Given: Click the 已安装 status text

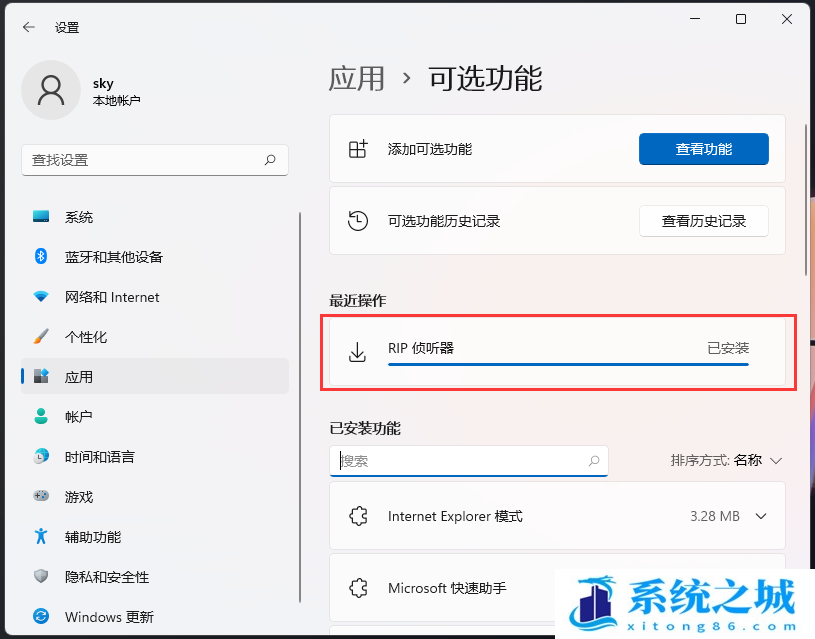Looking at the screenshot, I should [x=728, y=348].
